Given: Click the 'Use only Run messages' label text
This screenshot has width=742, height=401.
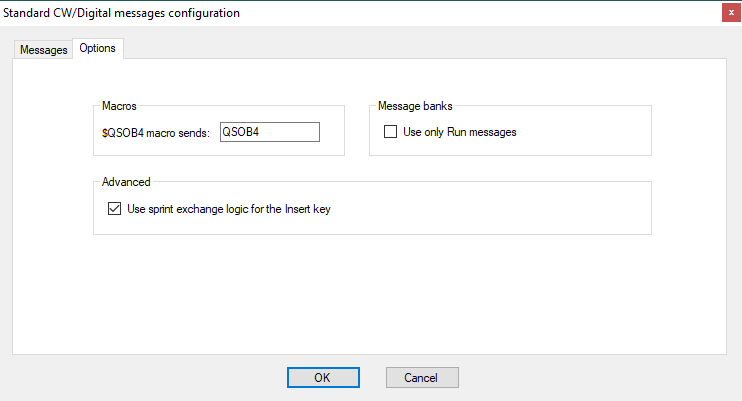Looking at the screenshot, I should pos(459,132).
